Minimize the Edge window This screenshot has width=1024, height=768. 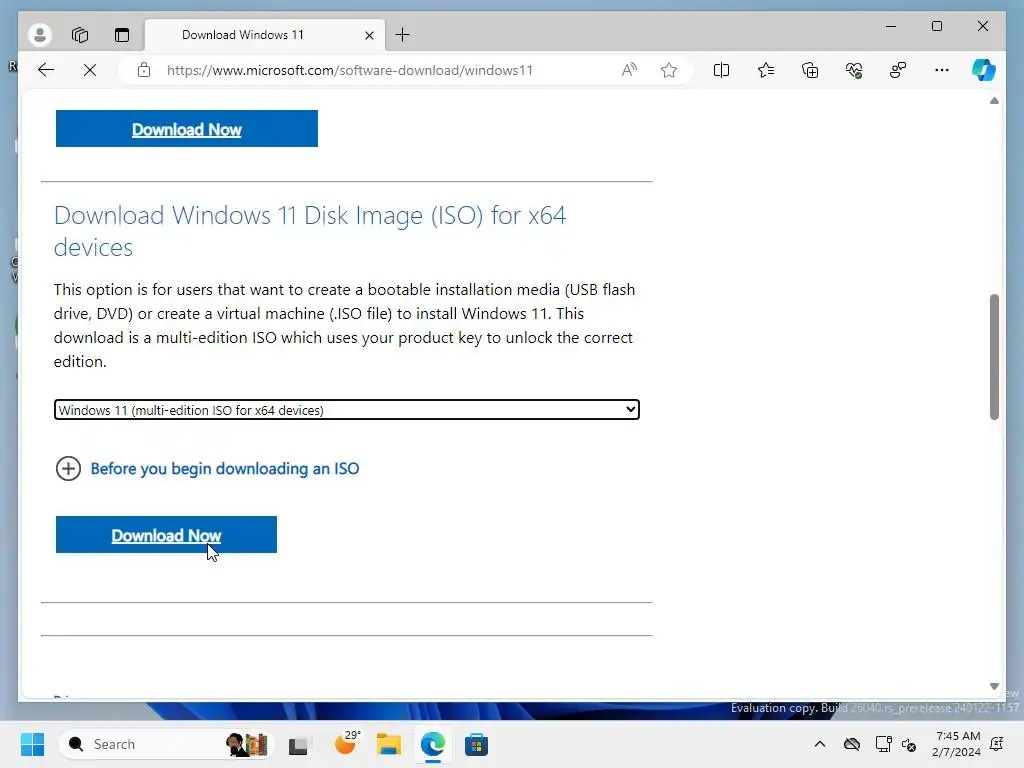pos(891,26)
